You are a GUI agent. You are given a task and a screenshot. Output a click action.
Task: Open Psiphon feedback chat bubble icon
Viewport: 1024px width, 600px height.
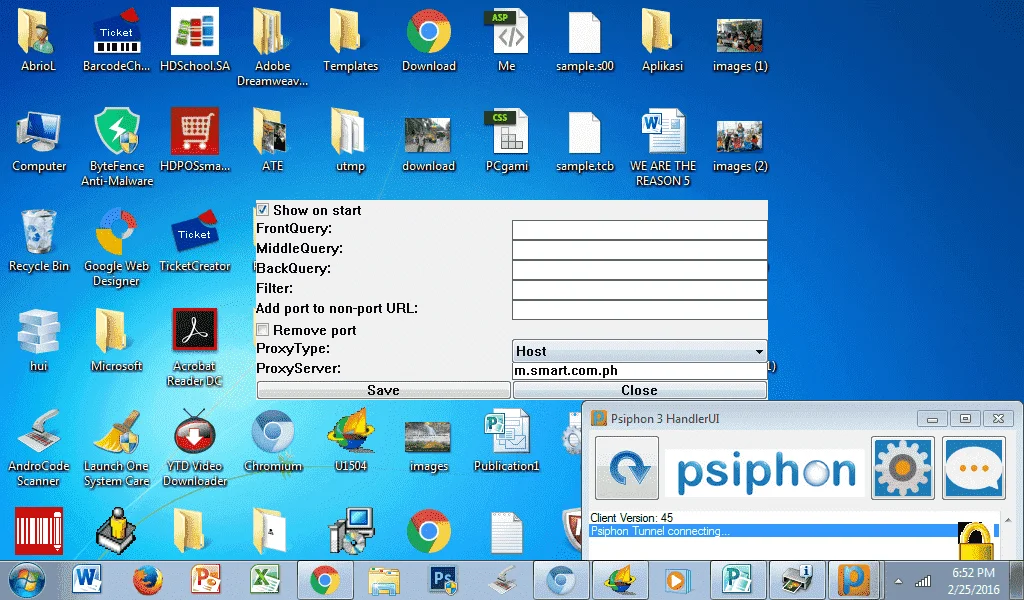tap(974, 469)
